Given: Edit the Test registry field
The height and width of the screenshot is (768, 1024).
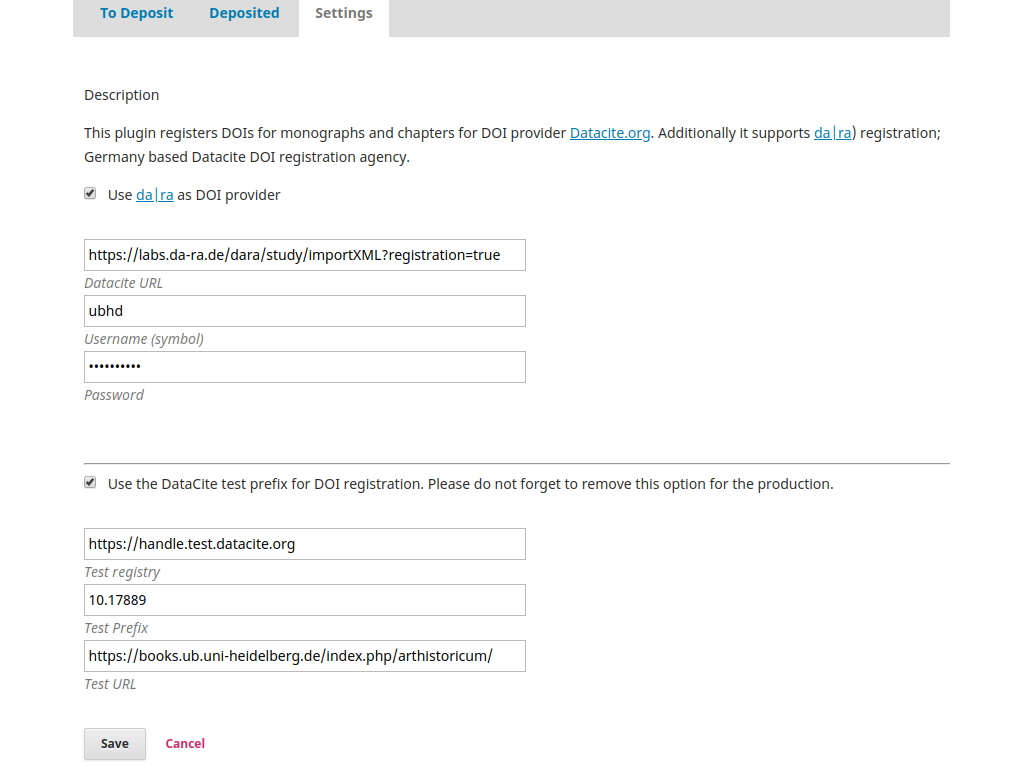Looking at the screenshot, I should click(304, 544).
